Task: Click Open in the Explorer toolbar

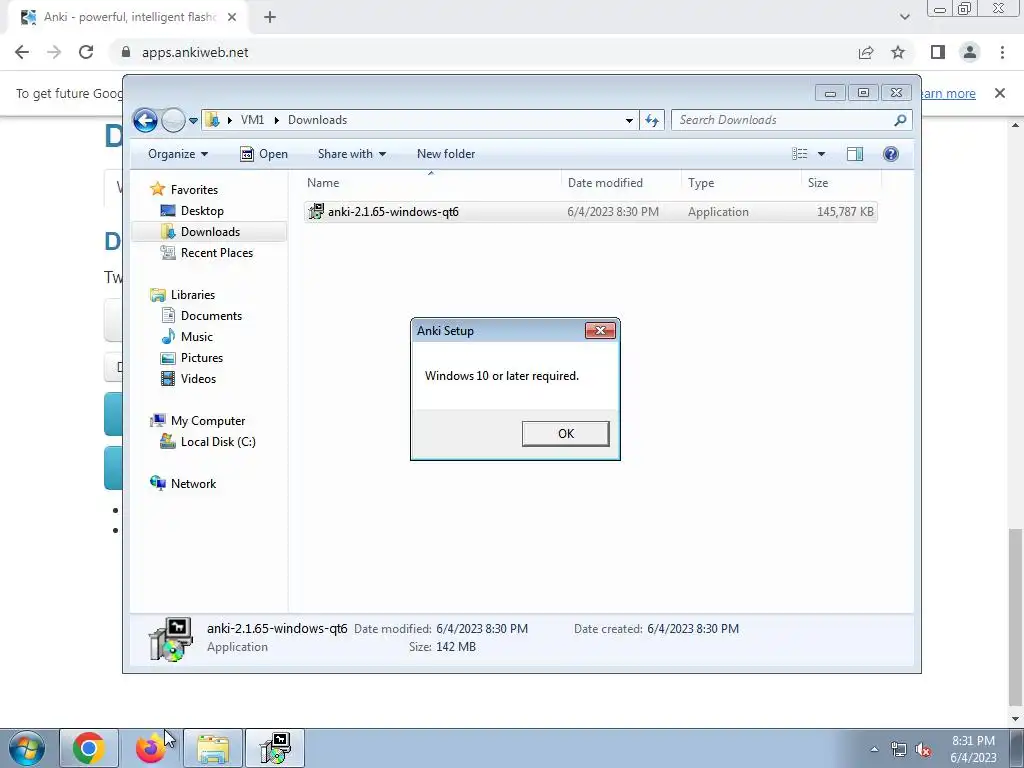Action: (264, 154)
